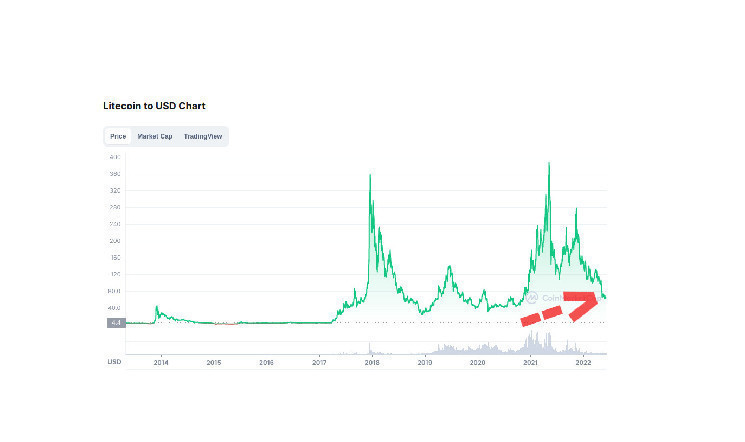The width and height of the screenshot is (745, 442).
Task: Open the TradingView tab
Action: [x=202, y=136]
